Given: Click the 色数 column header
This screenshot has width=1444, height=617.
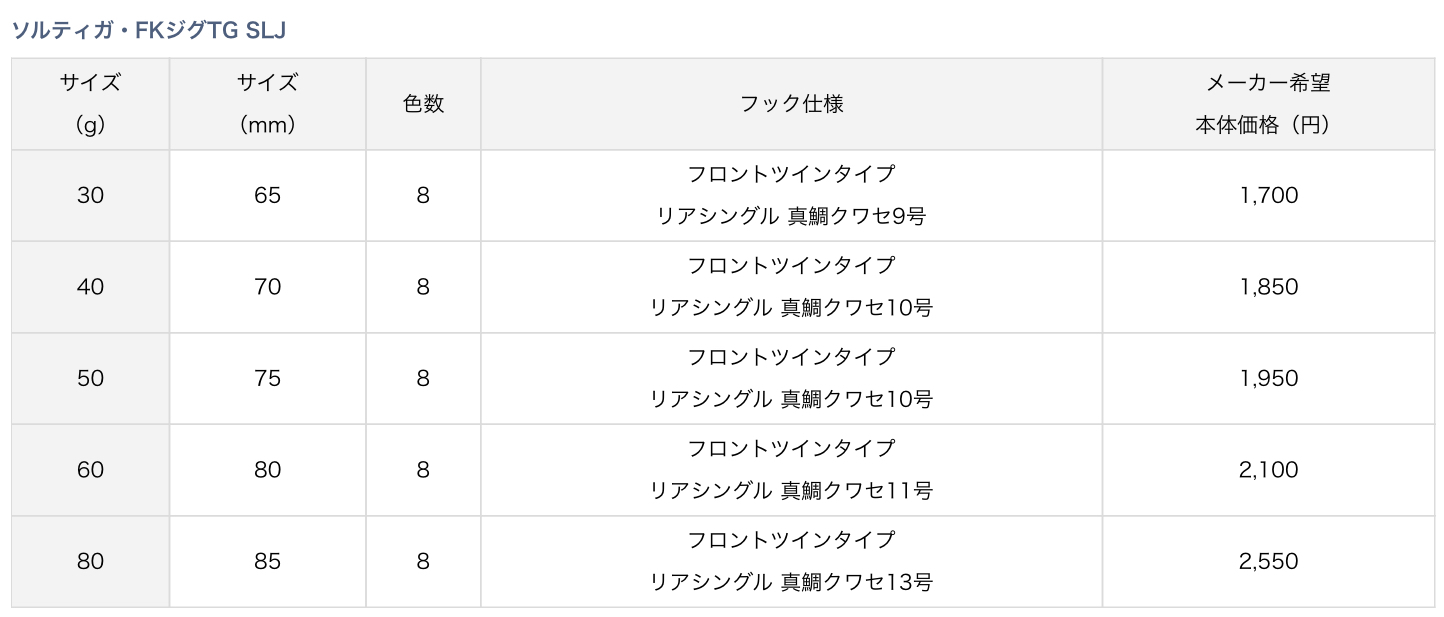Looking at the screenshot, I should pyautogui.click(x=423, y=104).
